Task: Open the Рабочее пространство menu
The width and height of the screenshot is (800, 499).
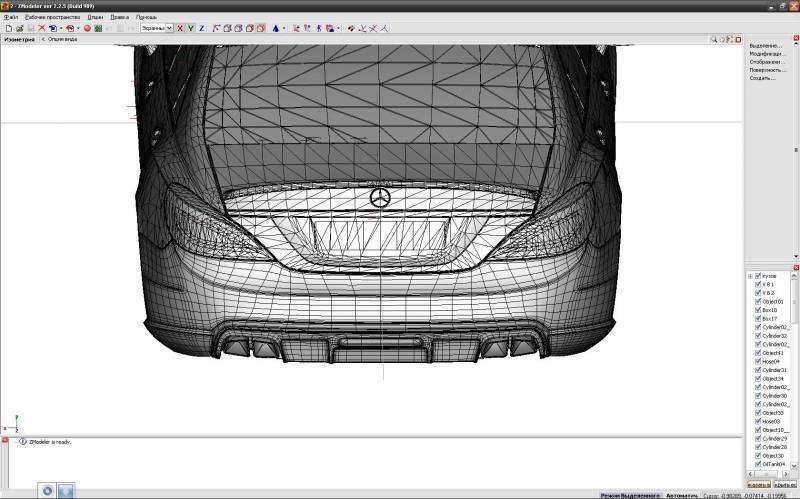Action: (53, 17)
